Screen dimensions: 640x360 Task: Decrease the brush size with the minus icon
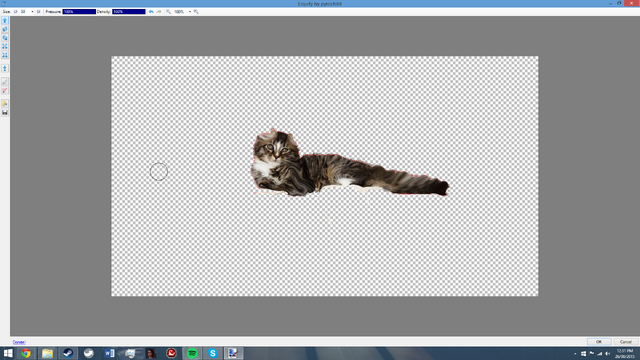(x=16, y=12)
